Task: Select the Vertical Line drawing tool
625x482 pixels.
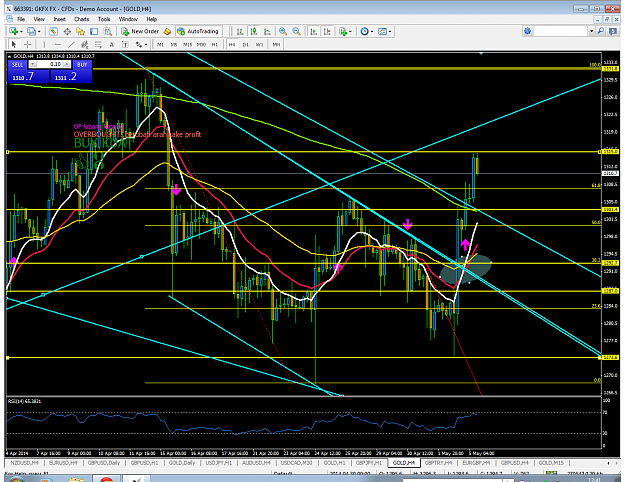Action: (x=44, y=44)
